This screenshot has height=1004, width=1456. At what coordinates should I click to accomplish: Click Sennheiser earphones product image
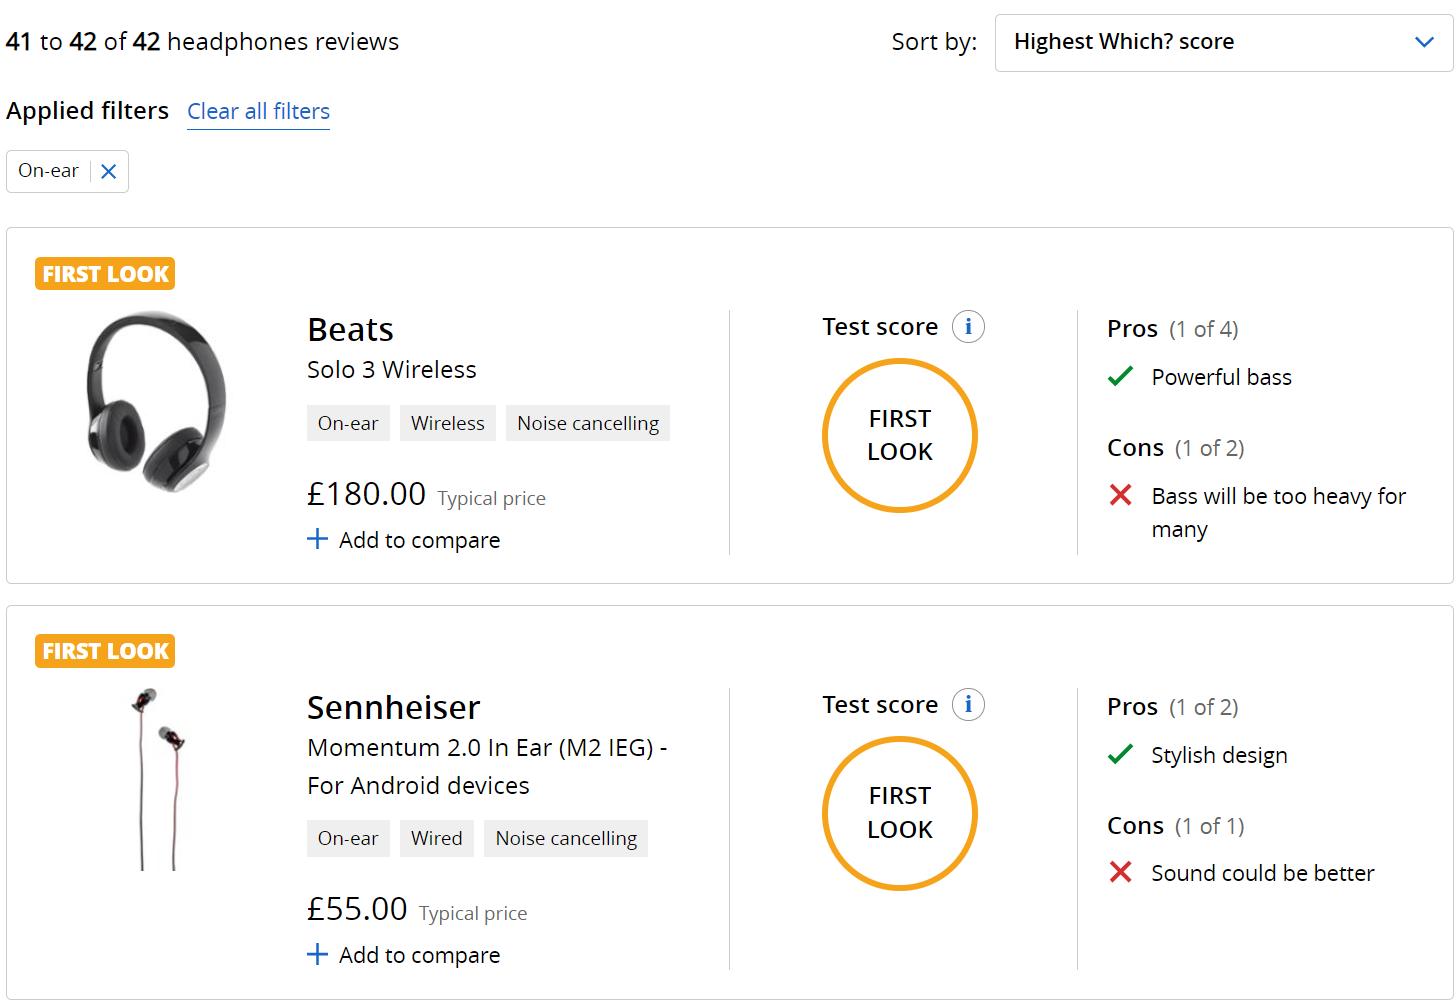pos(160,778)
